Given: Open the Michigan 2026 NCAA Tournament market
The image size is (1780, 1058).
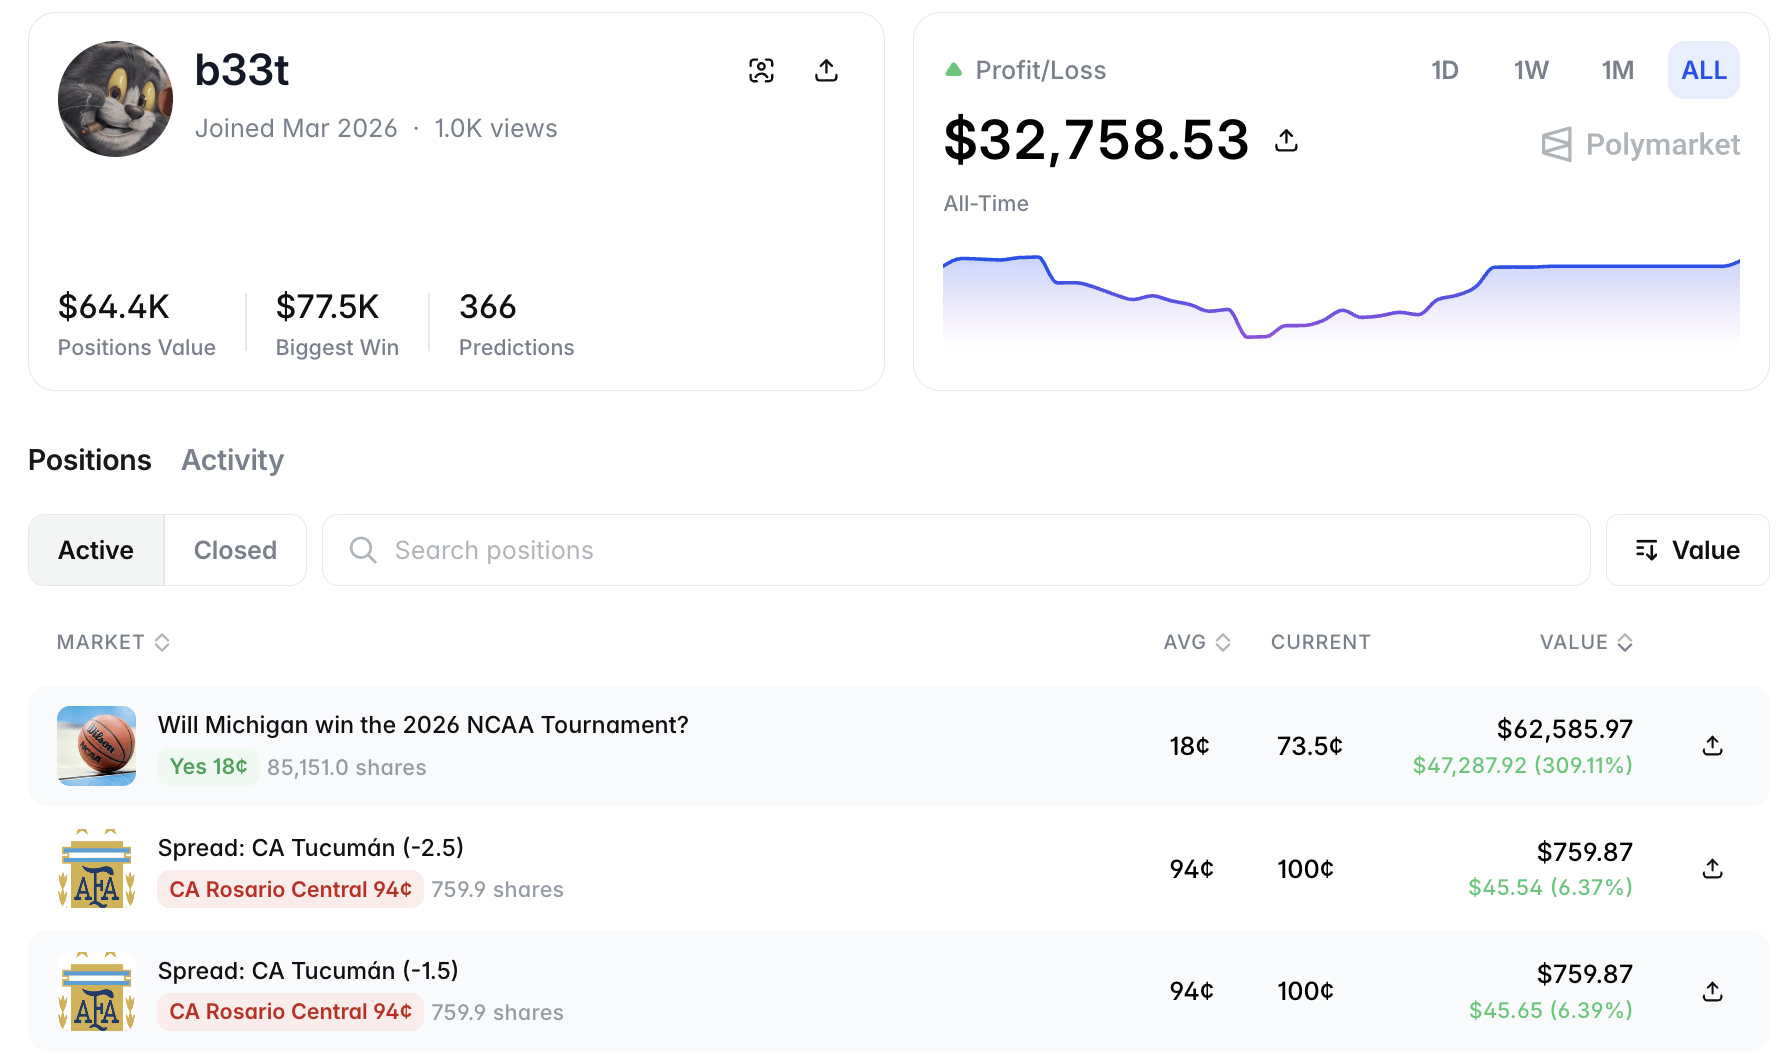Looking at the screenshot, I should click(423, 724).
